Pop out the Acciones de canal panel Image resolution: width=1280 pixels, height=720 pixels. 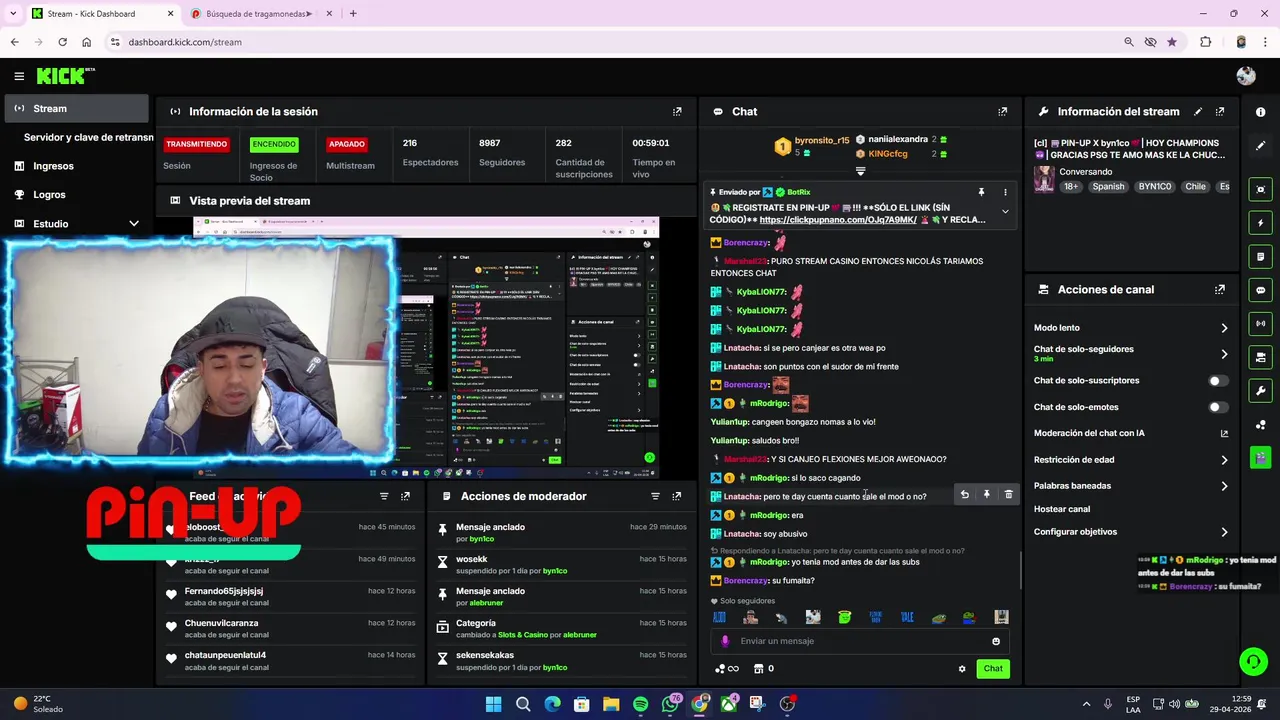[x=1220, y=290]
